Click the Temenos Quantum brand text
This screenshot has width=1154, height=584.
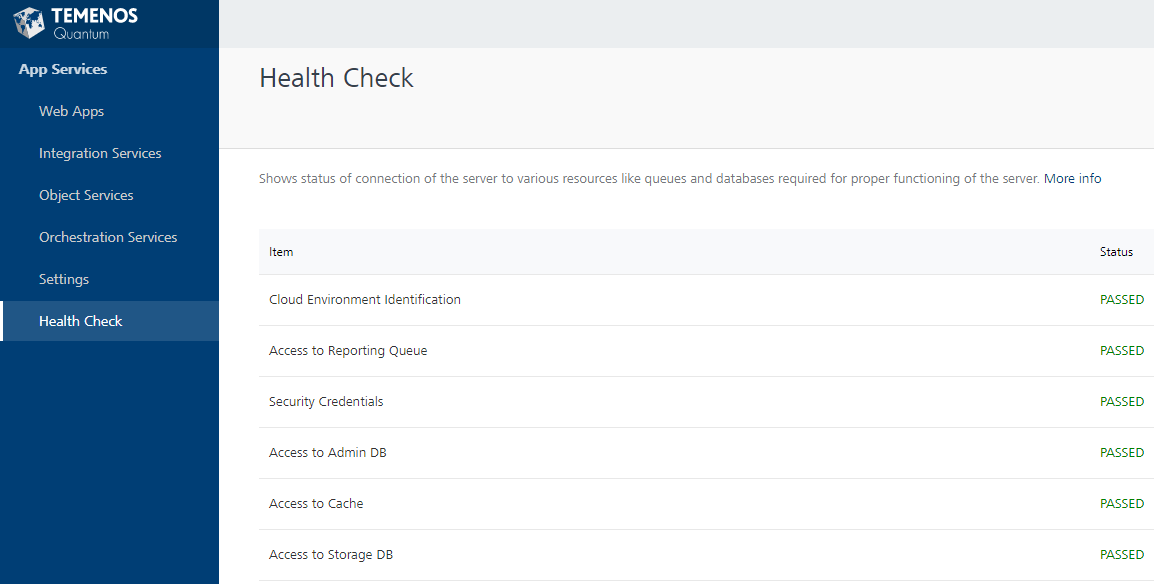(x=95, y=24)
